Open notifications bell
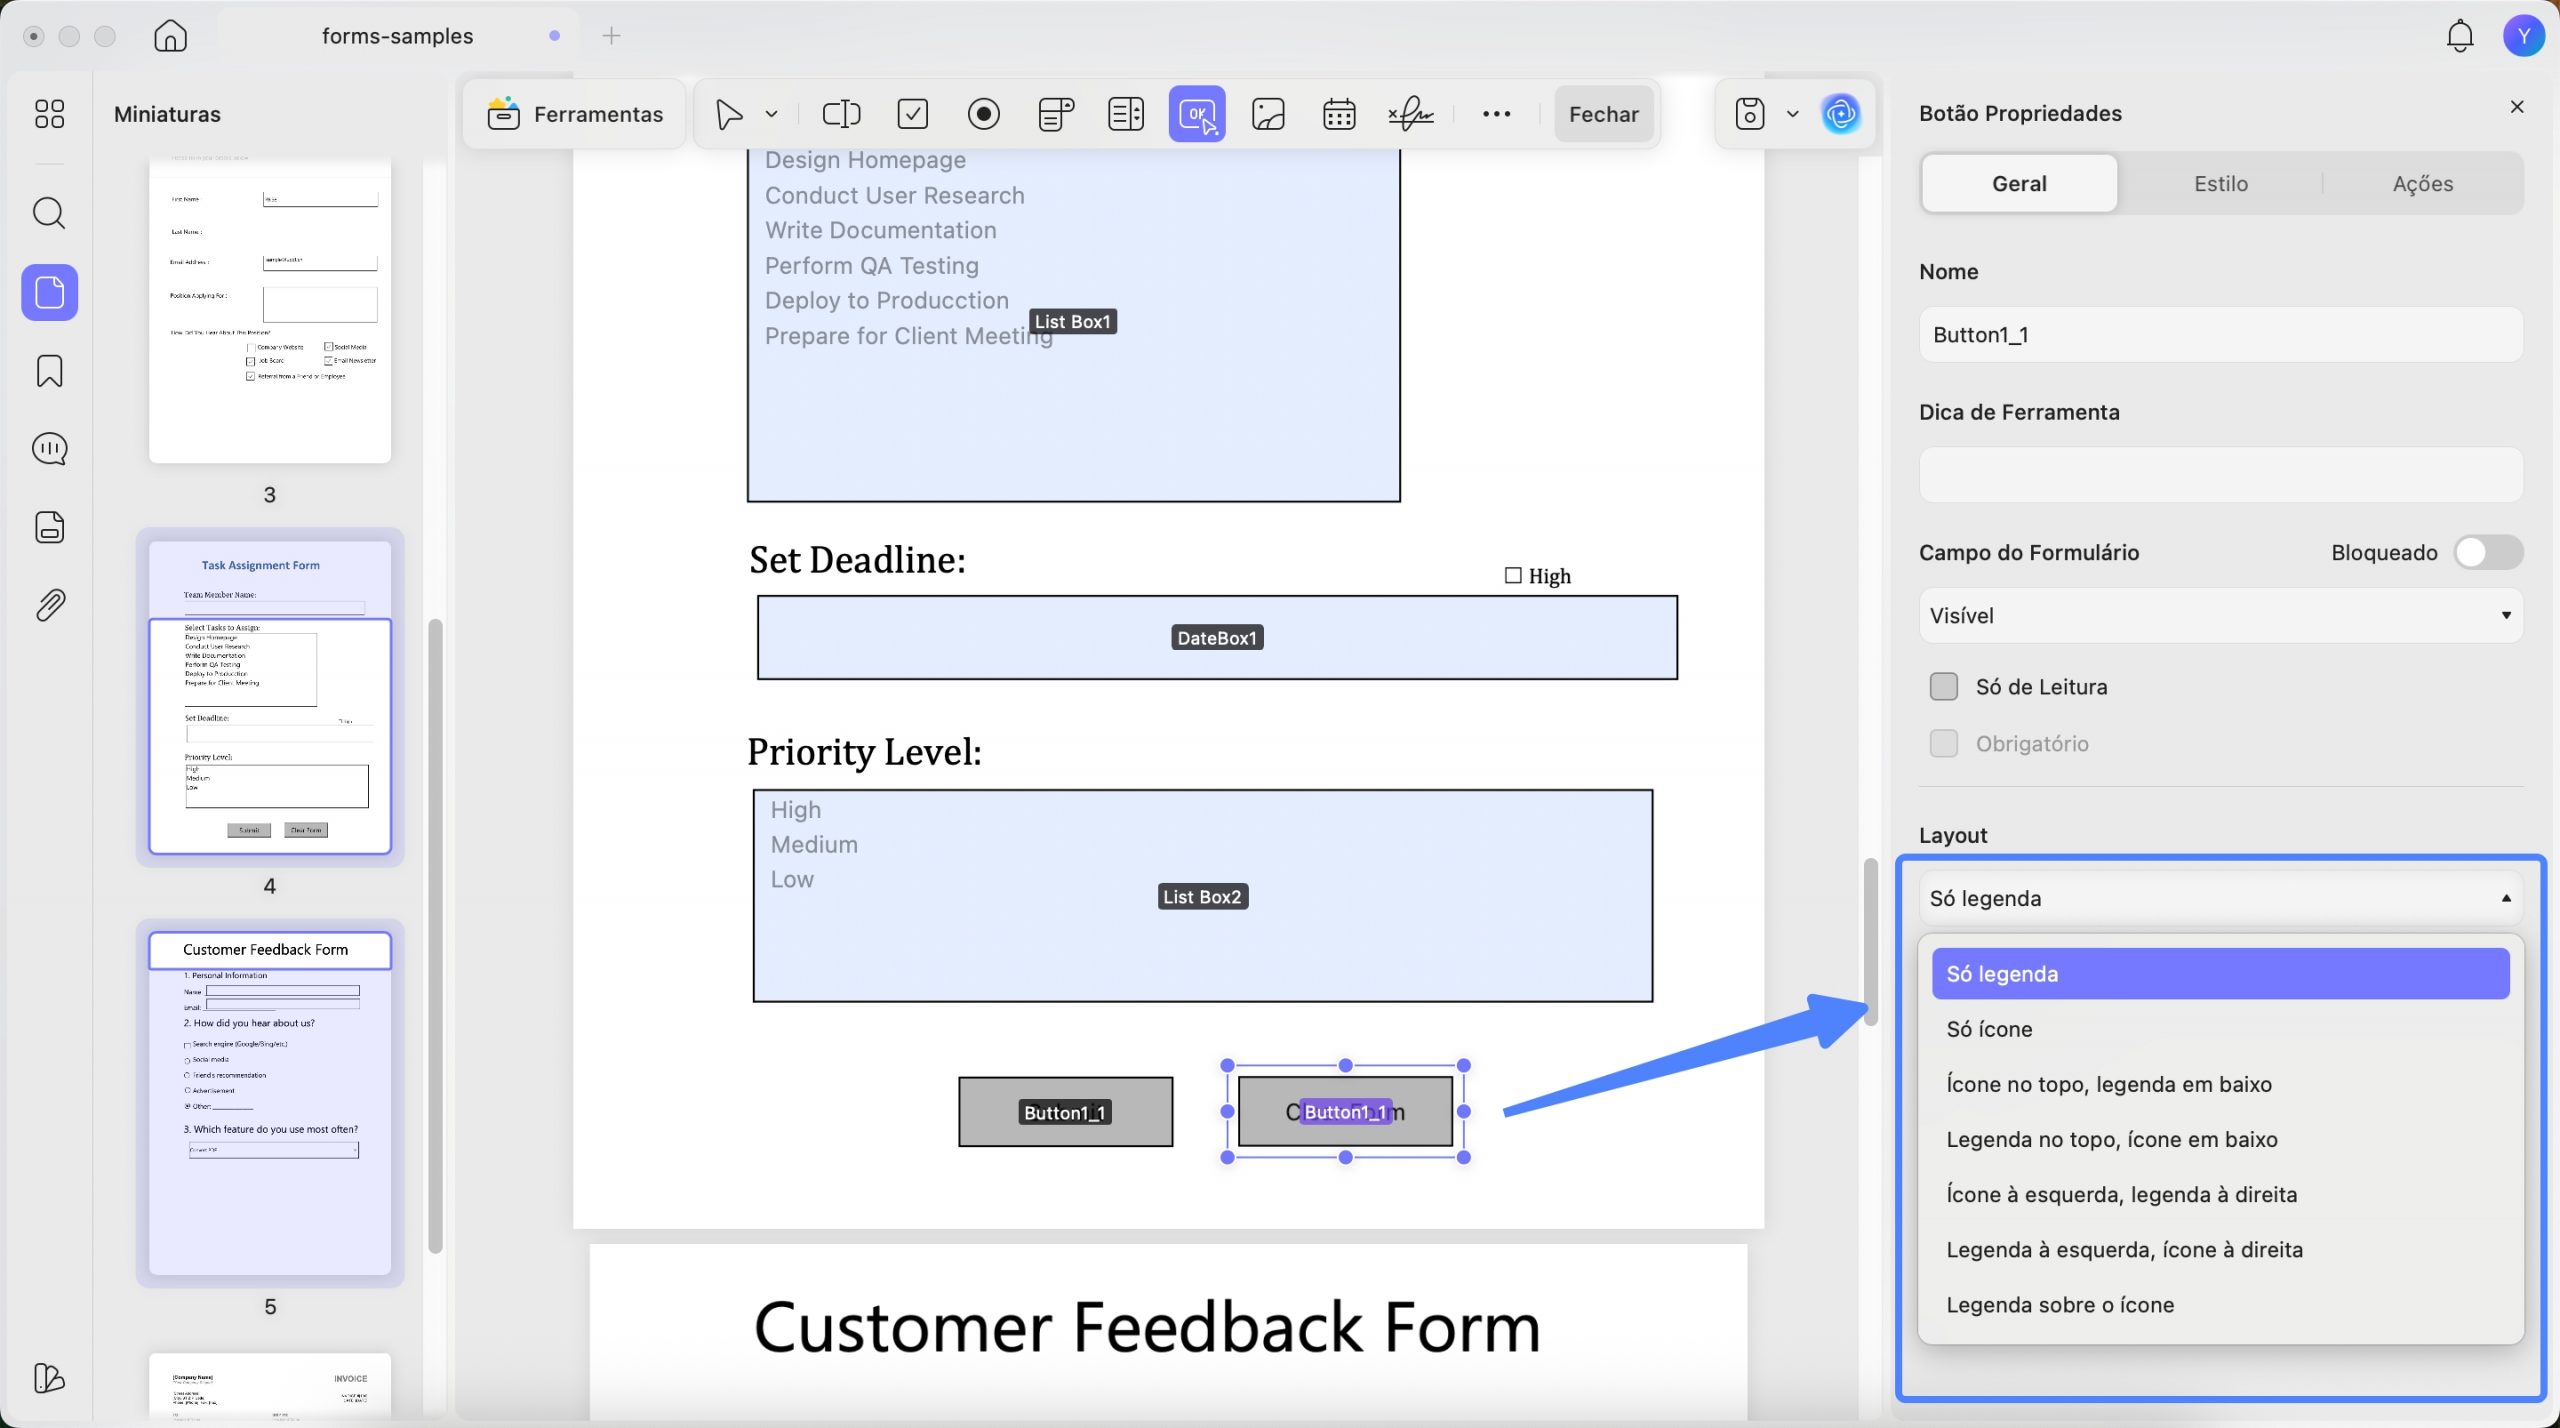Image resolution: width=2560 pixels, height=1428 pixels. 2459,36
